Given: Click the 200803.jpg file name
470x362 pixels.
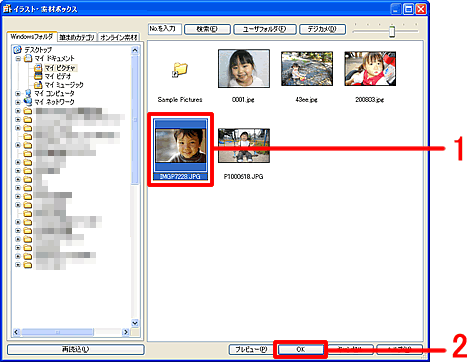Looking at the screenshot, I should pos(370,100).
